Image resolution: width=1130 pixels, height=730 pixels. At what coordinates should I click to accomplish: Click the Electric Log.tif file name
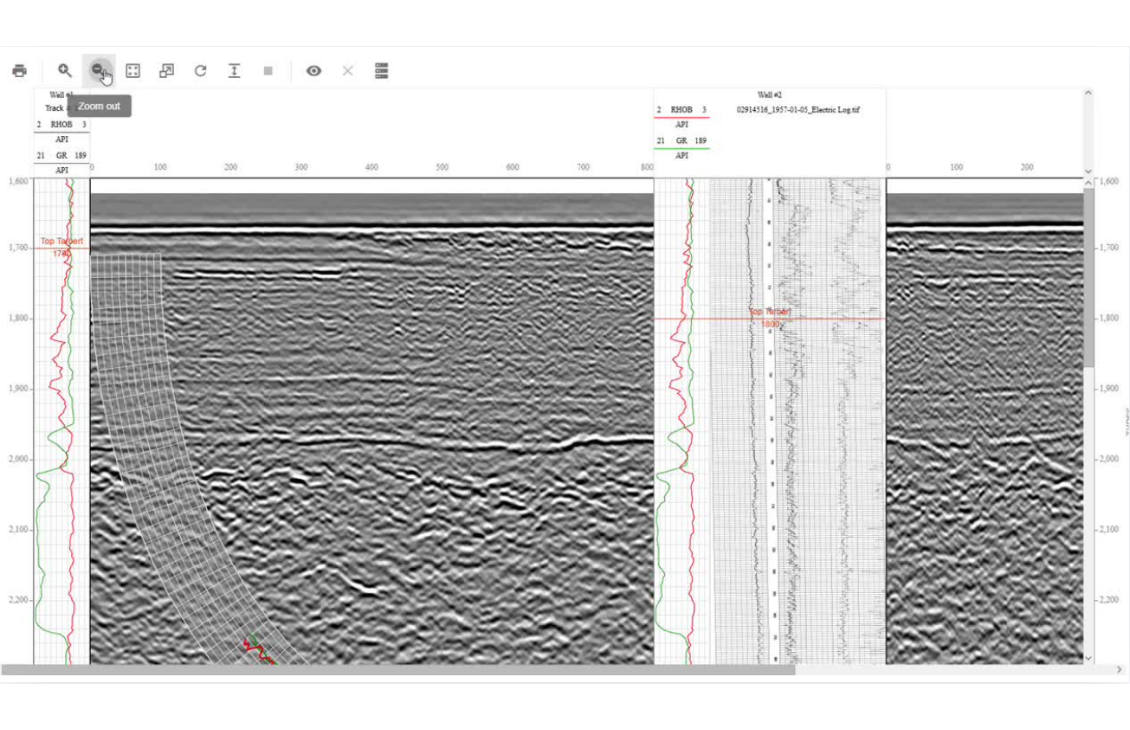pos(798,110)
